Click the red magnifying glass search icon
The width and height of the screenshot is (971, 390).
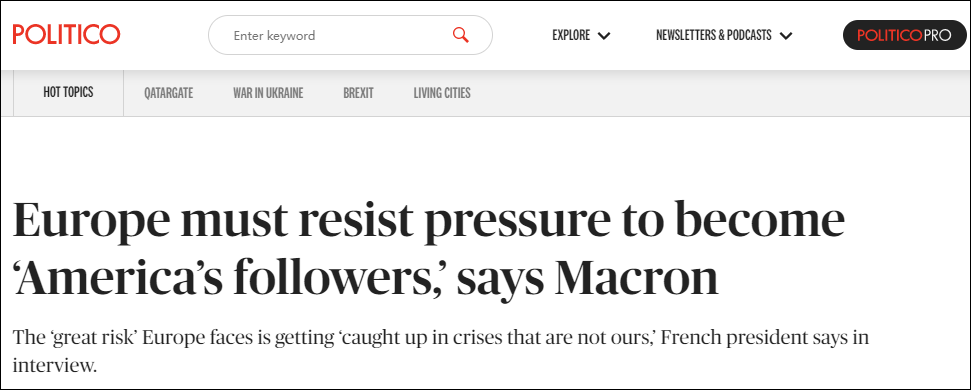point(461,35)
